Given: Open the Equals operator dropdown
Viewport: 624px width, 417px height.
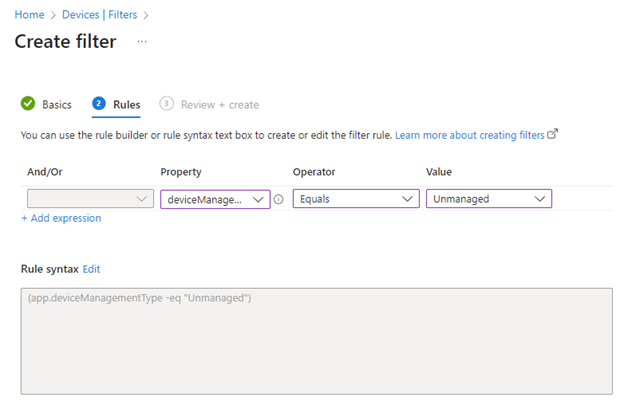Looking at the screenshot, I should point(355,199).
